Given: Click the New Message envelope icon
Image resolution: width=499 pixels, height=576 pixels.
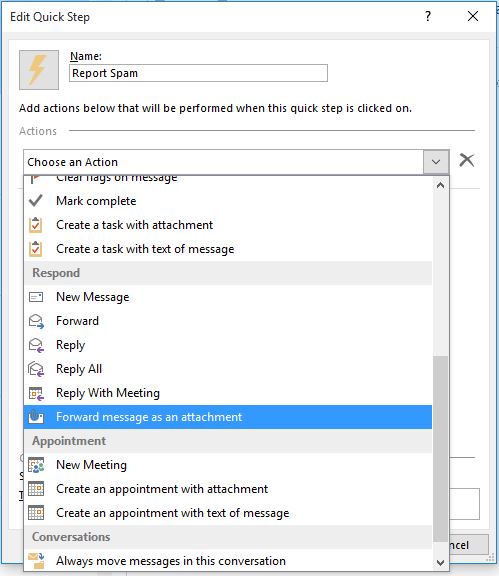Looking at the screenshot, I should [36, 297].
